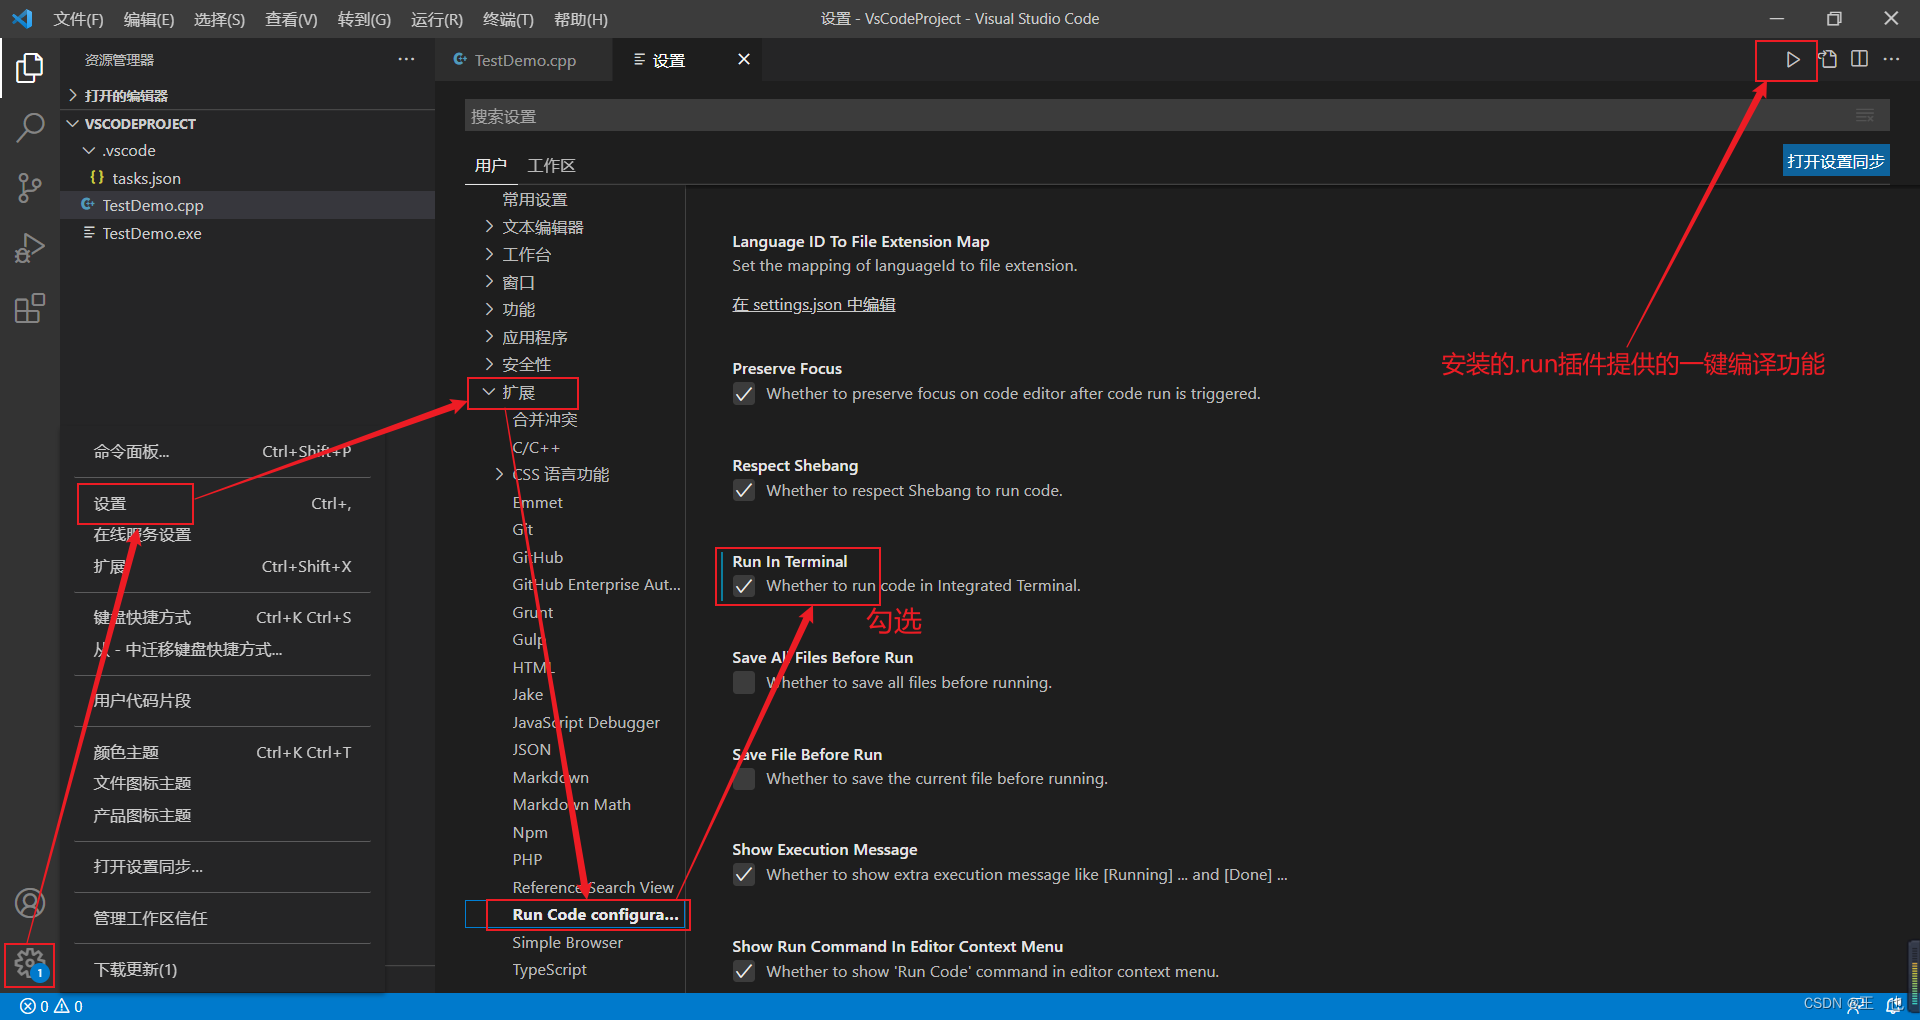1920x1020 pixels.
Task: Enable Save File Before Run checkbox
Action: (744, 779)
